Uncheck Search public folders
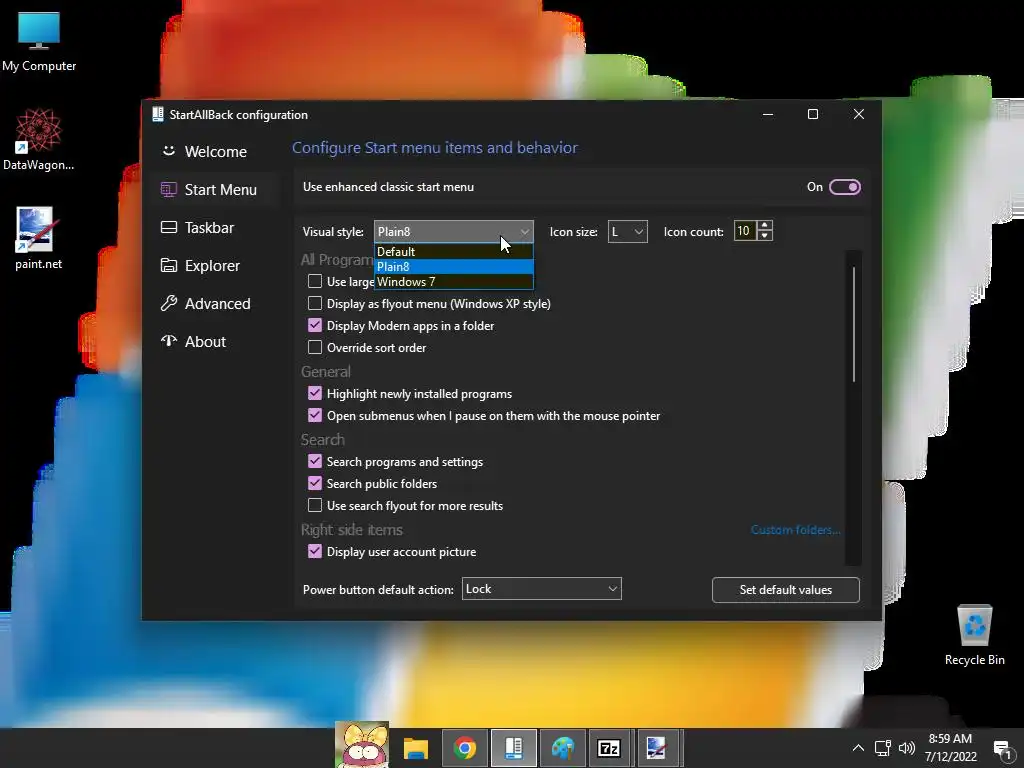This screenshot has width=1024, height=768. coord(315,483)
